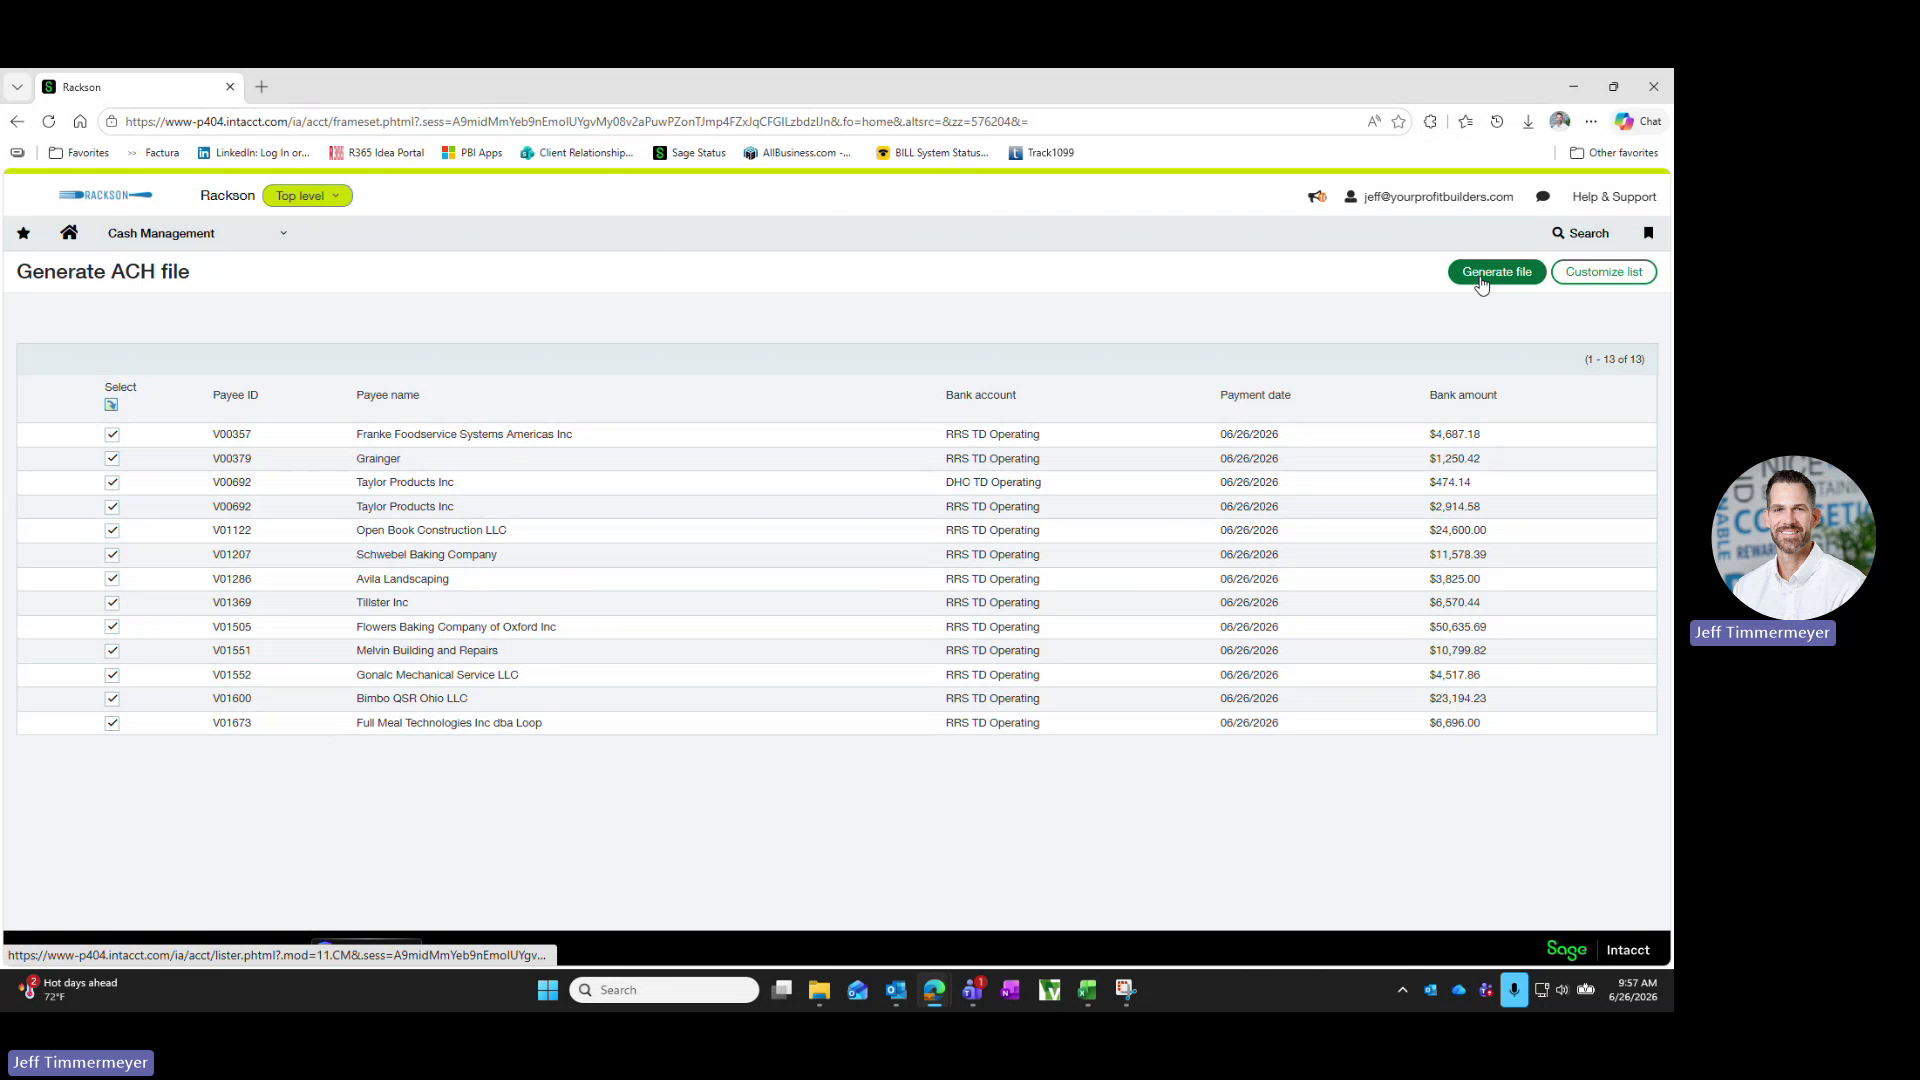Image resolution: width=1920 pixels, height=1080 pixels.
Task: Refresh the page with reload icon
Action: (48, 122)
